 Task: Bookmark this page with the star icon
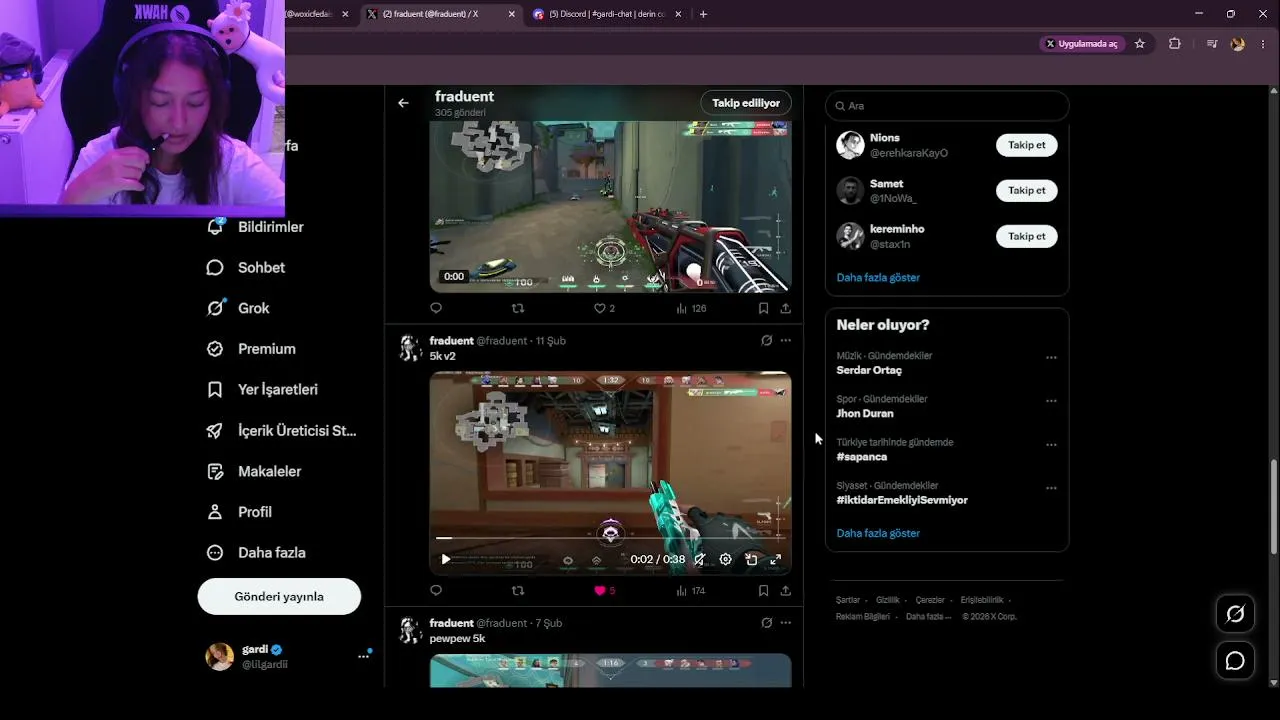1140,44
